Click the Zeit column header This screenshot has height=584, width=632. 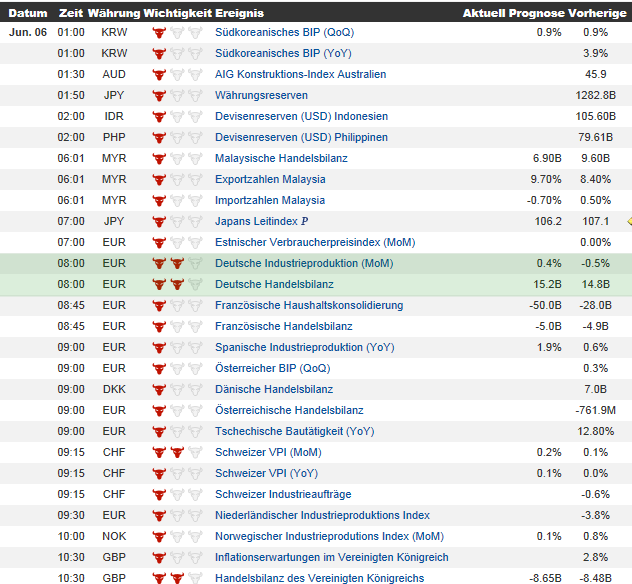71,13
